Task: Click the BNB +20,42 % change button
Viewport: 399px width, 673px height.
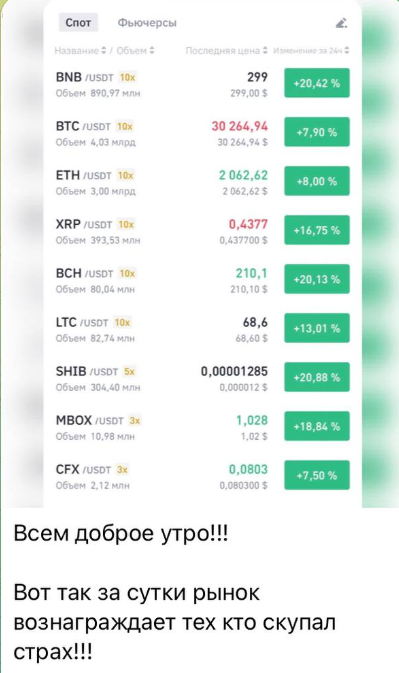Action: 317,83
